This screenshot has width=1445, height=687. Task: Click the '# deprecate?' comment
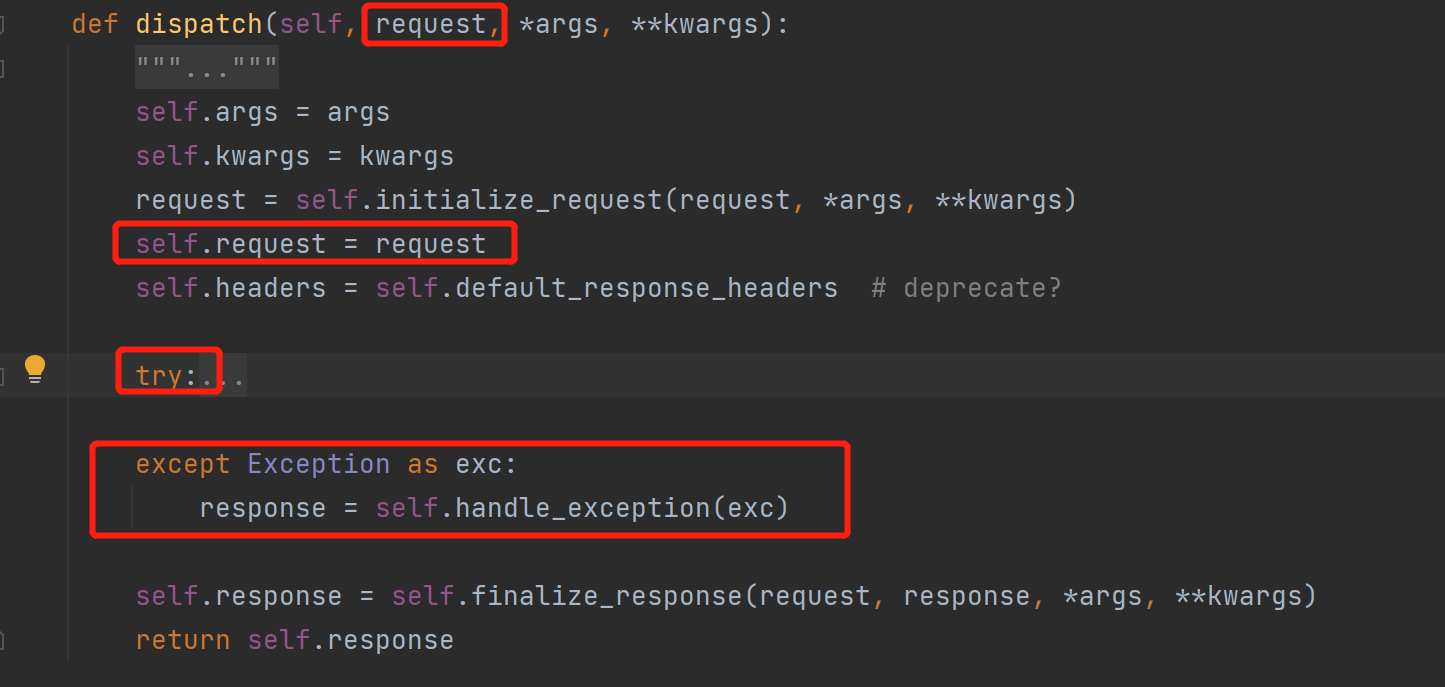click(x=966, y=288)
